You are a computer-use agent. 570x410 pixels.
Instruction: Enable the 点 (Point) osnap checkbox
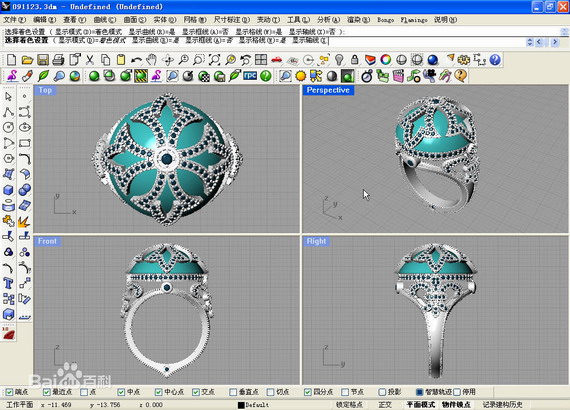pos(84,392)
